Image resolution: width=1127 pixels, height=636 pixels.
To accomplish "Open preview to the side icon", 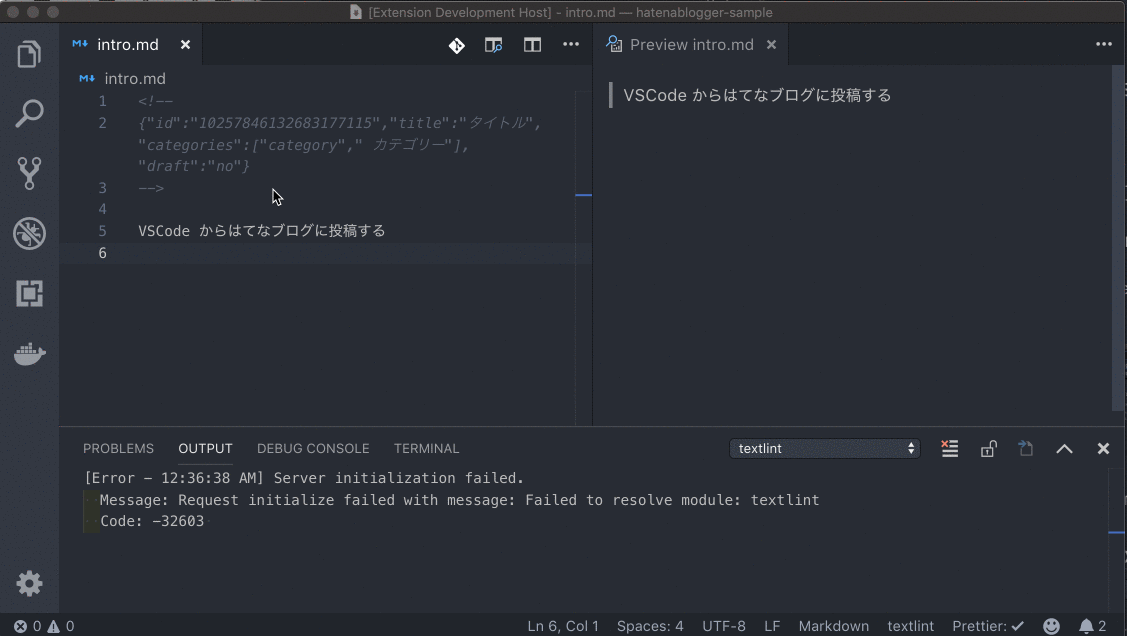I will pyautogui.click(x=493, y=45).
